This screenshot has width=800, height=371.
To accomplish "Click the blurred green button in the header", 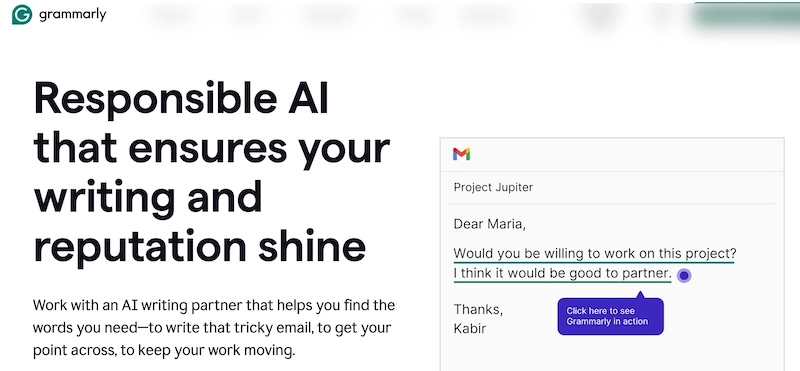I will point(747,16).
